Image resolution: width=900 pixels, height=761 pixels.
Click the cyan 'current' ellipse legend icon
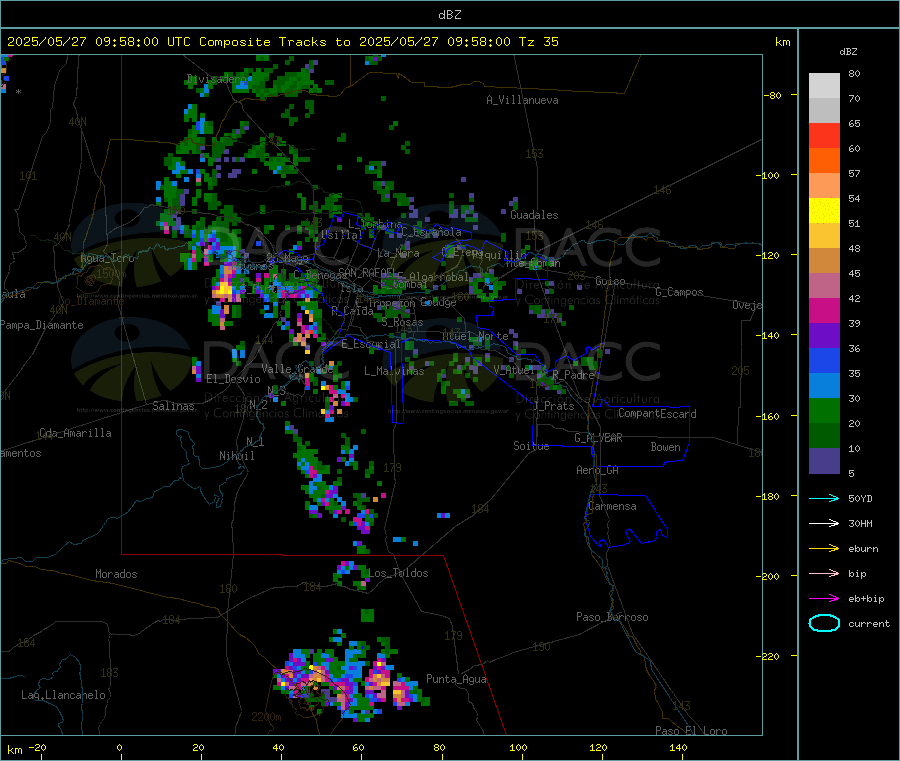point(824,623)
